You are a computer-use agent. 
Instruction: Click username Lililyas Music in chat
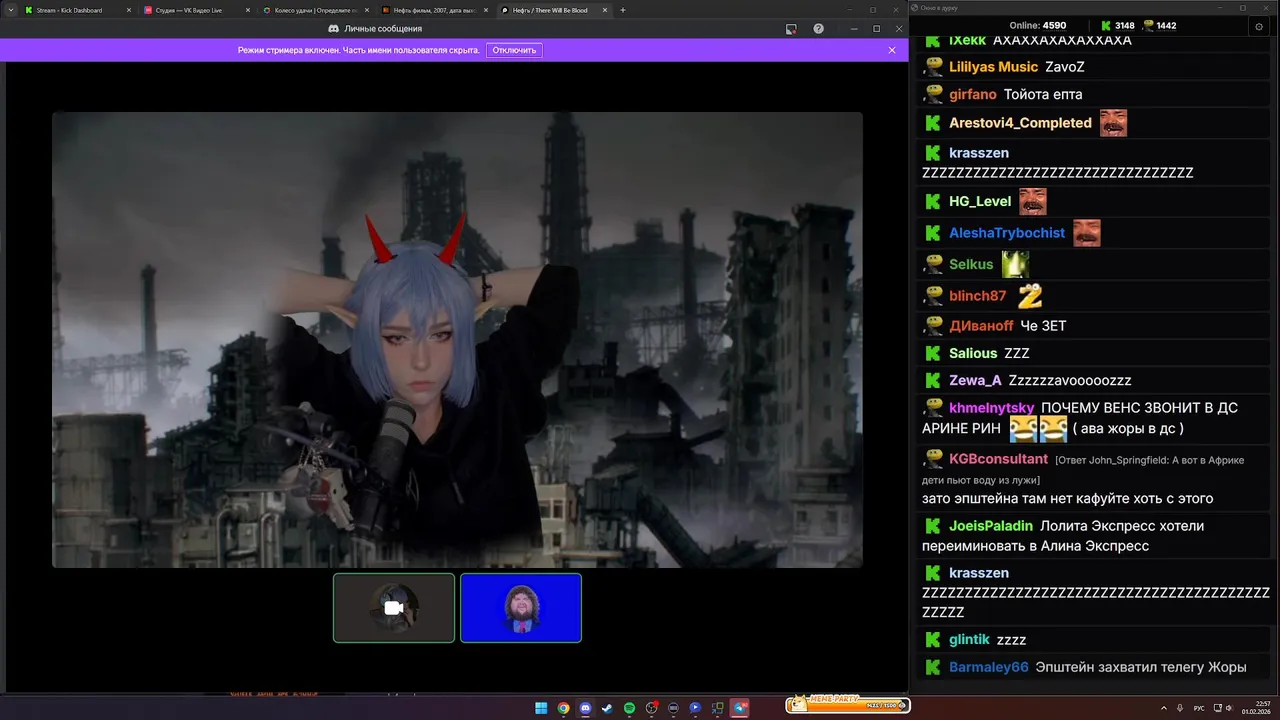tap(993, 67)
